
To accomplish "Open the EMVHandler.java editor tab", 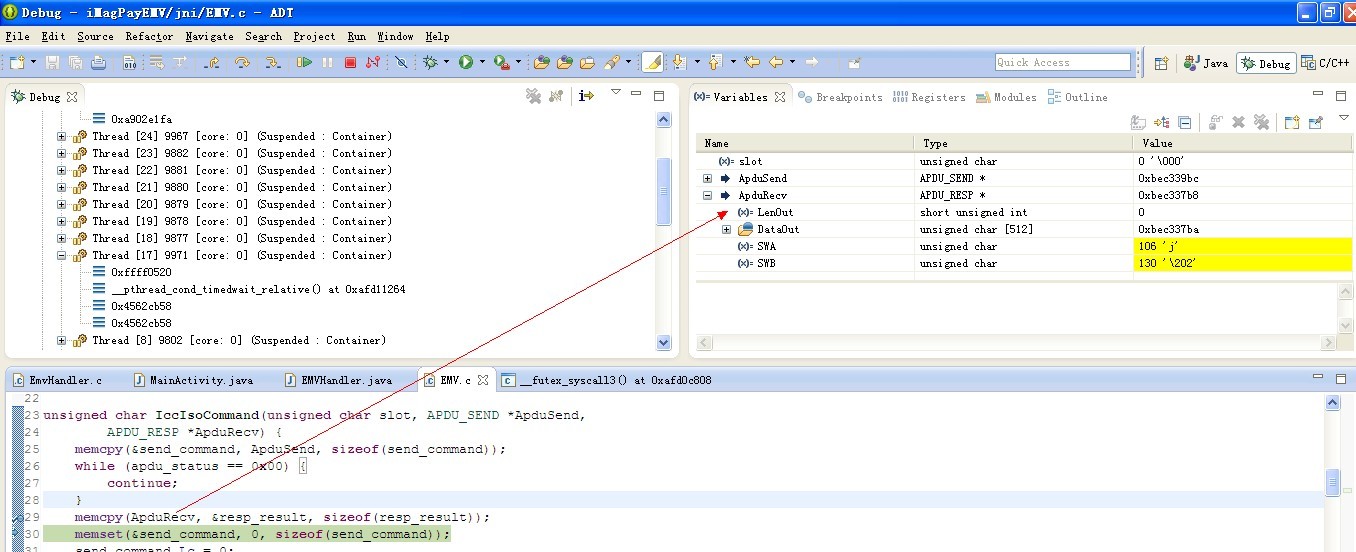I will pyautogui.click(x=338, y=380).
